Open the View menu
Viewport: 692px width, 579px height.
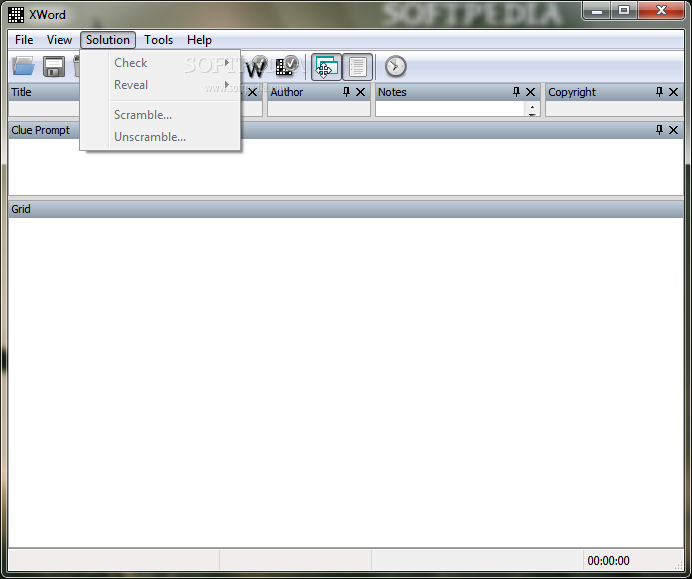pyautogui.click(x=59, y=40)
